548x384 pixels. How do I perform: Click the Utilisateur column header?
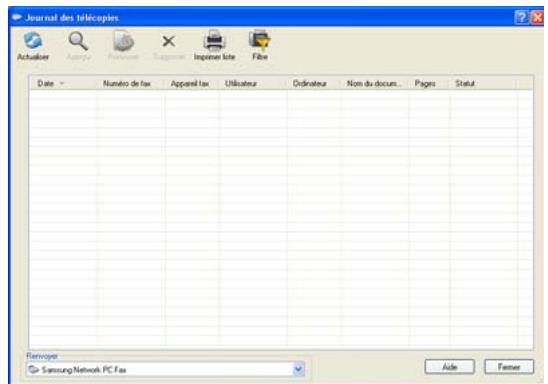pos(253,84)
